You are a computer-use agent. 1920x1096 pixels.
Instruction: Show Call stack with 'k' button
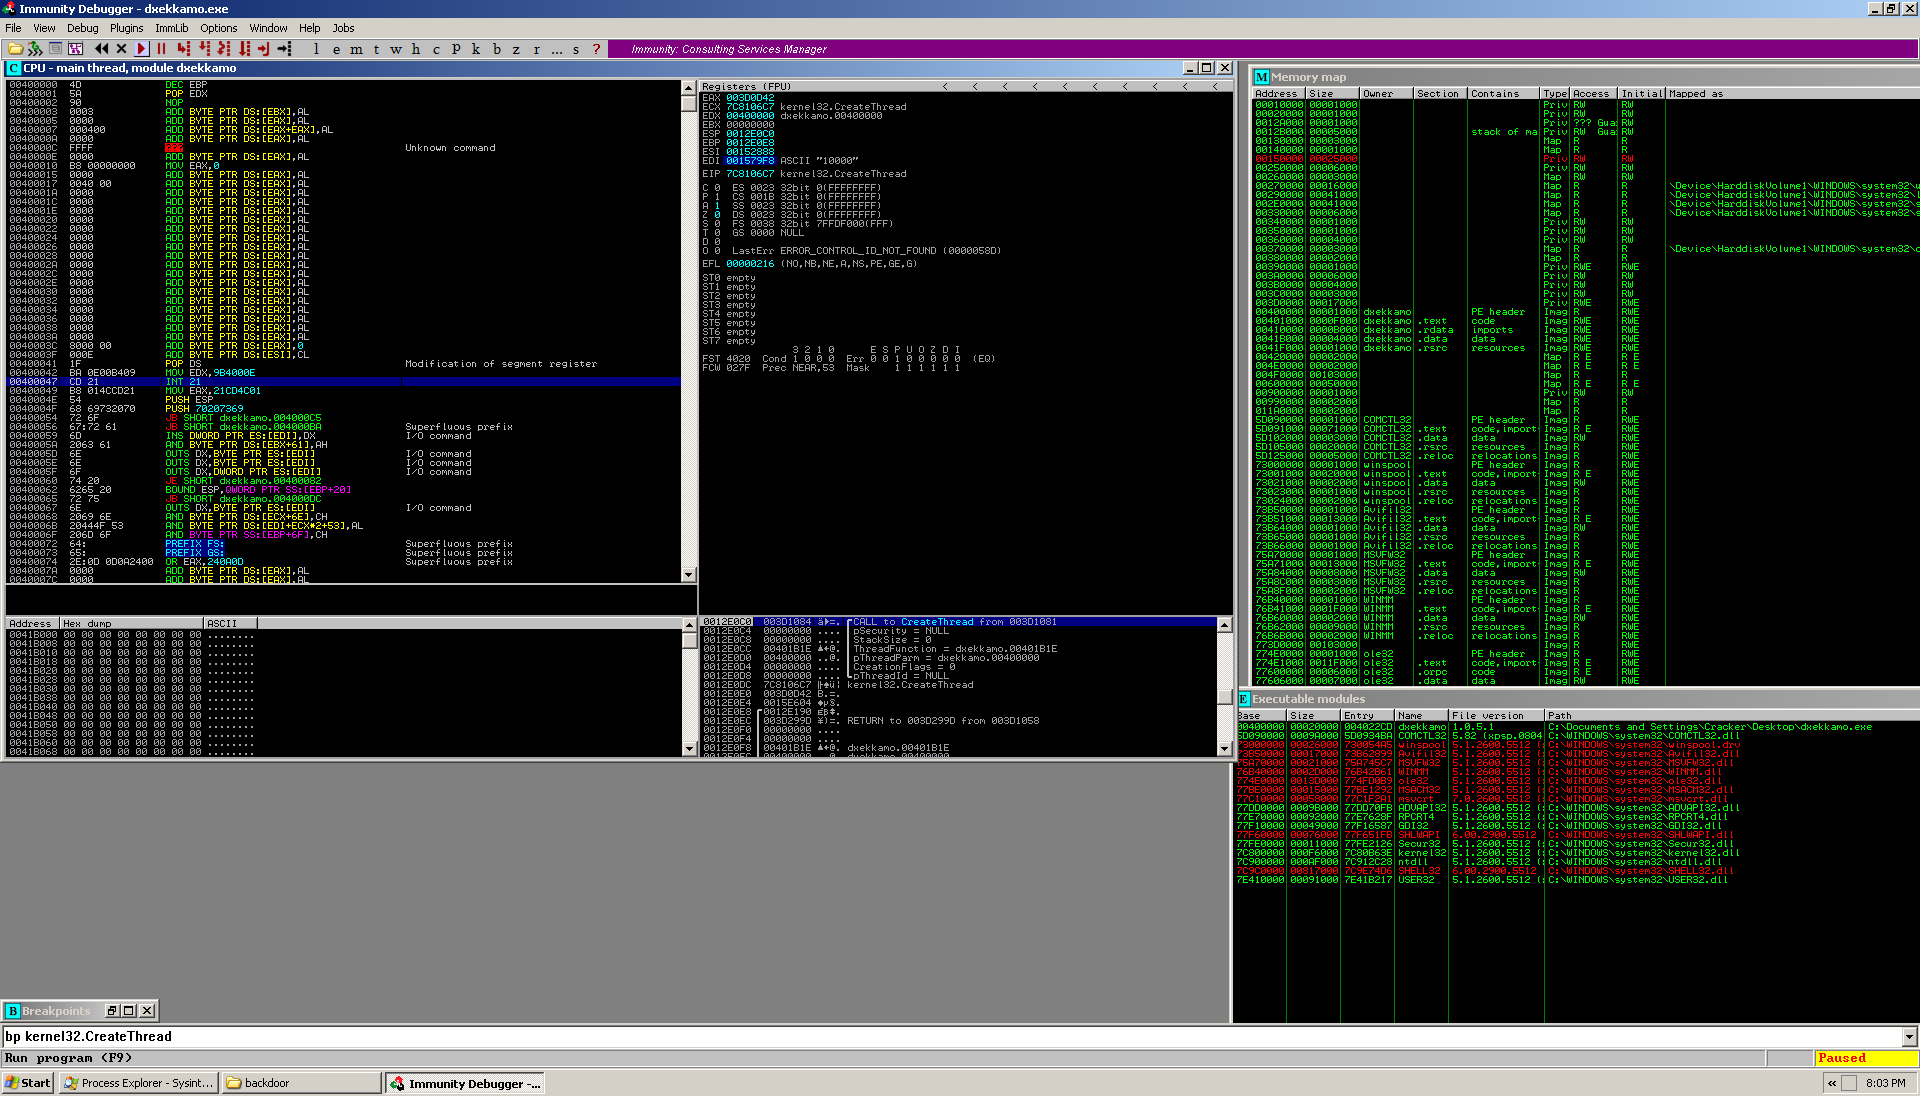(476, 48)
